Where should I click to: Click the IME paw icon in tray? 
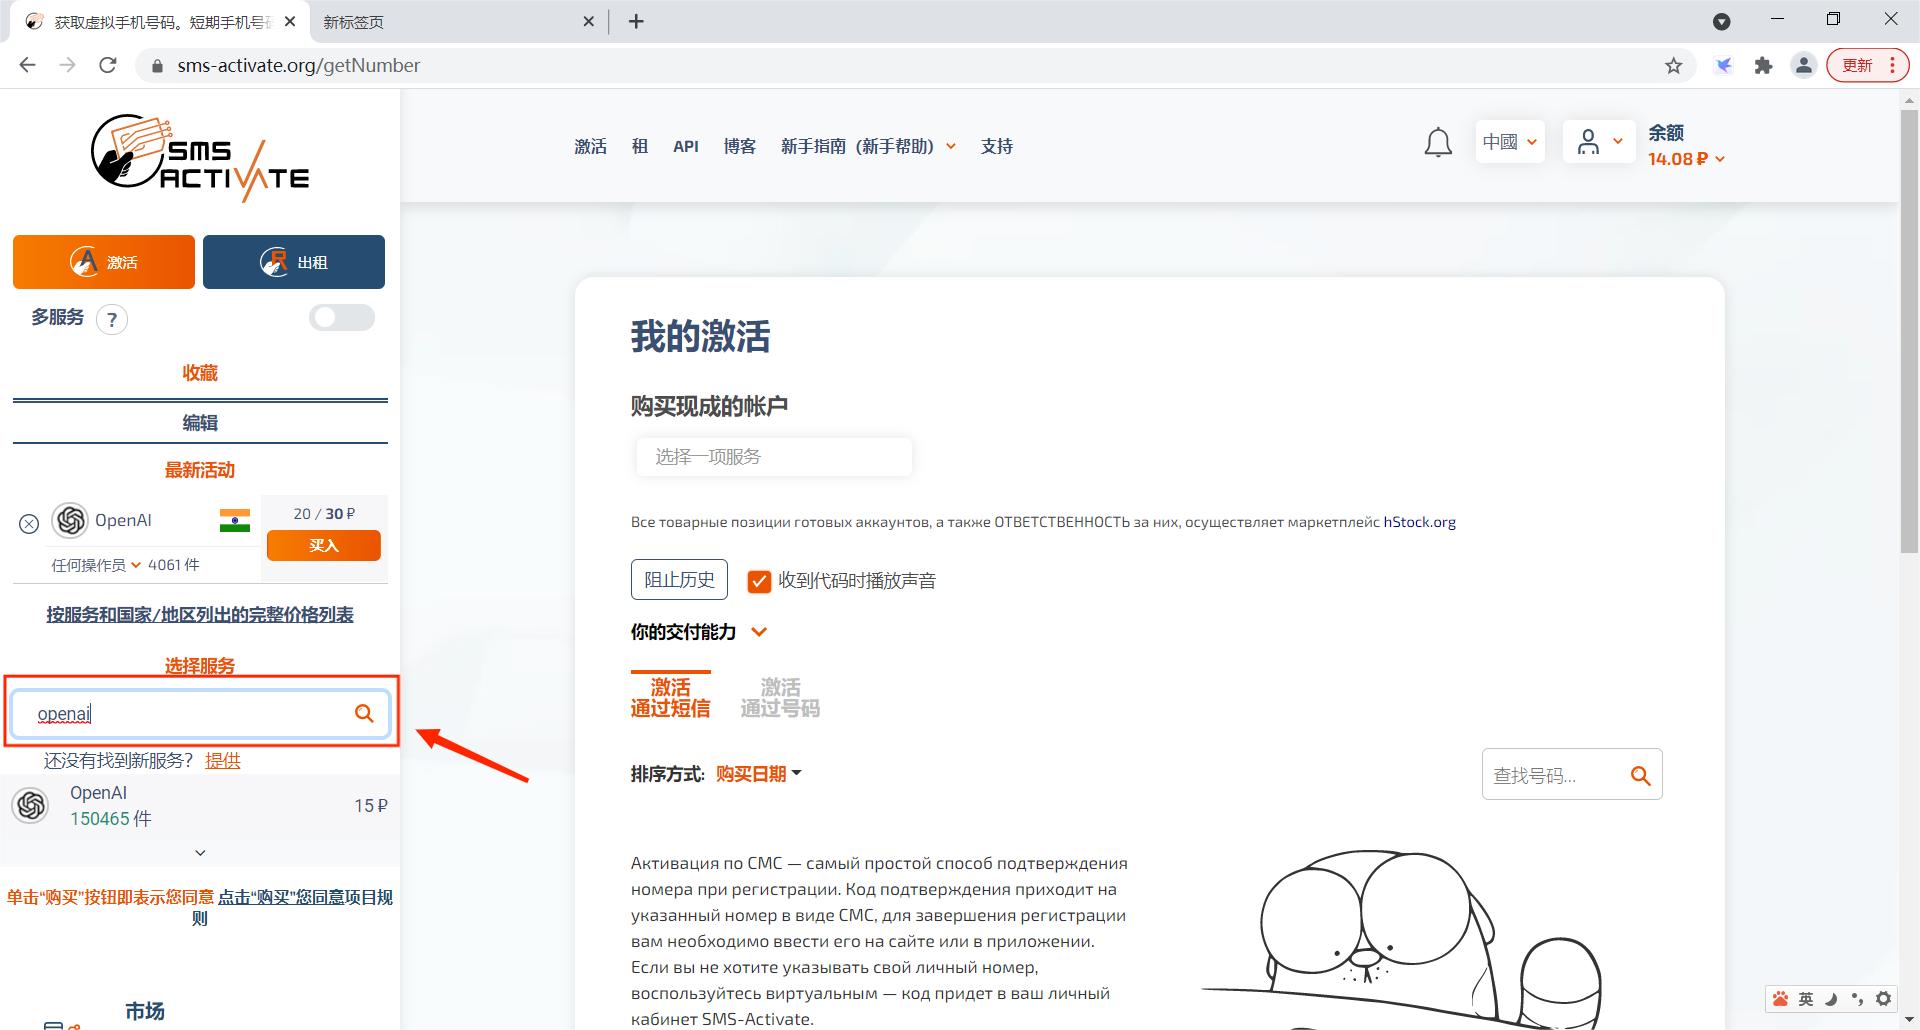click(1781, 998)
